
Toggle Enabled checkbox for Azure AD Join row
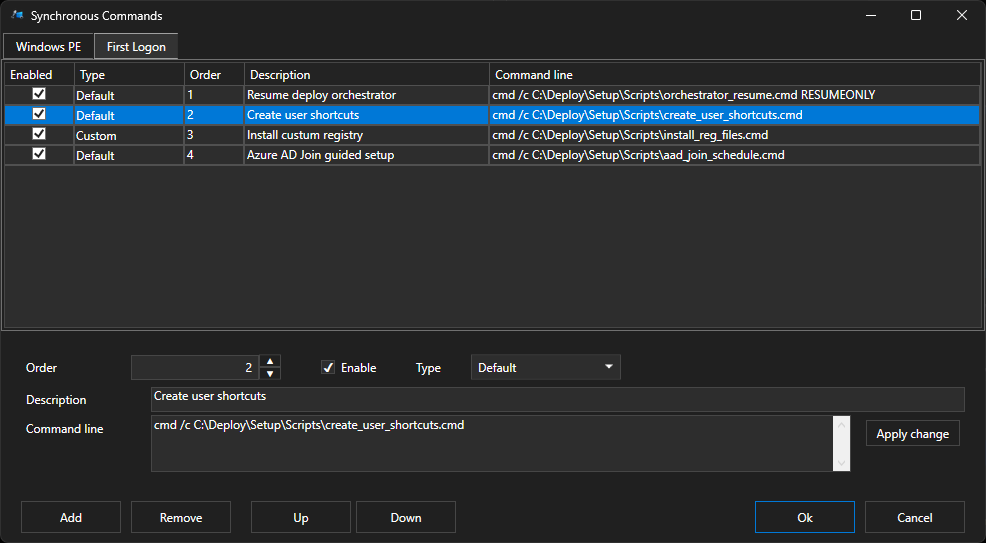[x=39, y=154]
